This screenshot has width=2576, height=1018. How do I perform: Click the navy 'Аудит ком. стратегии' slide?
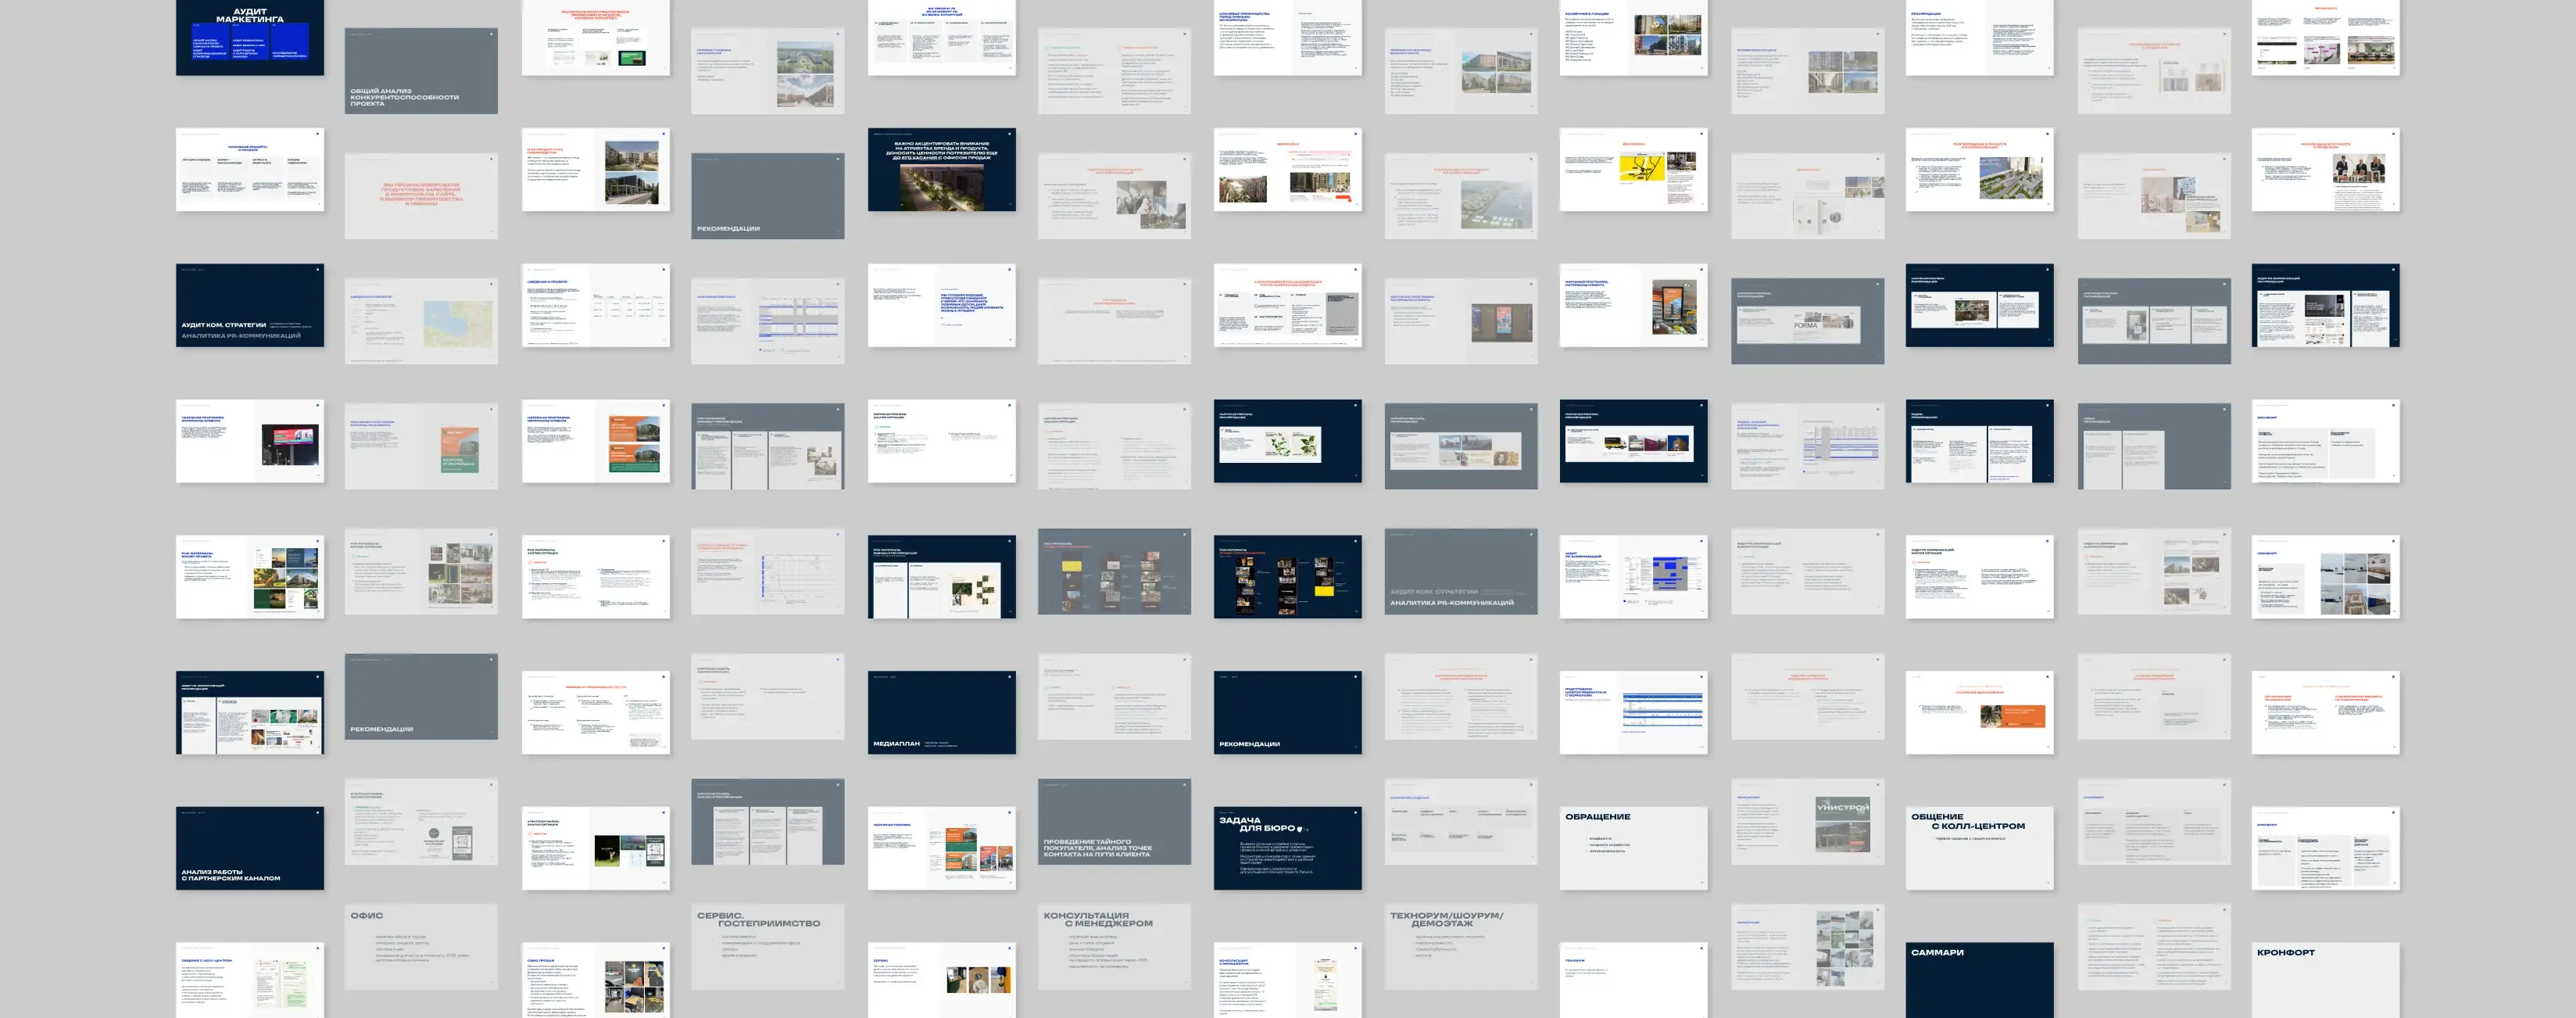click(x=249, y=305)
